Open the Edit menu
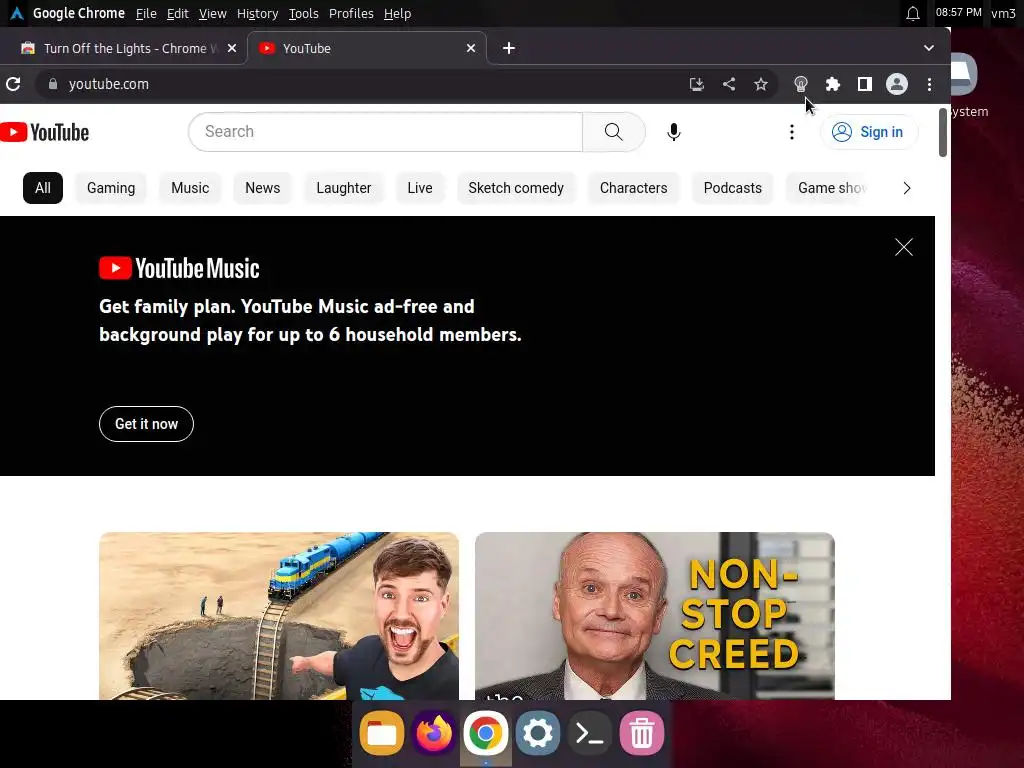The width and height of the screenshot is (1024, 768). click(178, 14)
